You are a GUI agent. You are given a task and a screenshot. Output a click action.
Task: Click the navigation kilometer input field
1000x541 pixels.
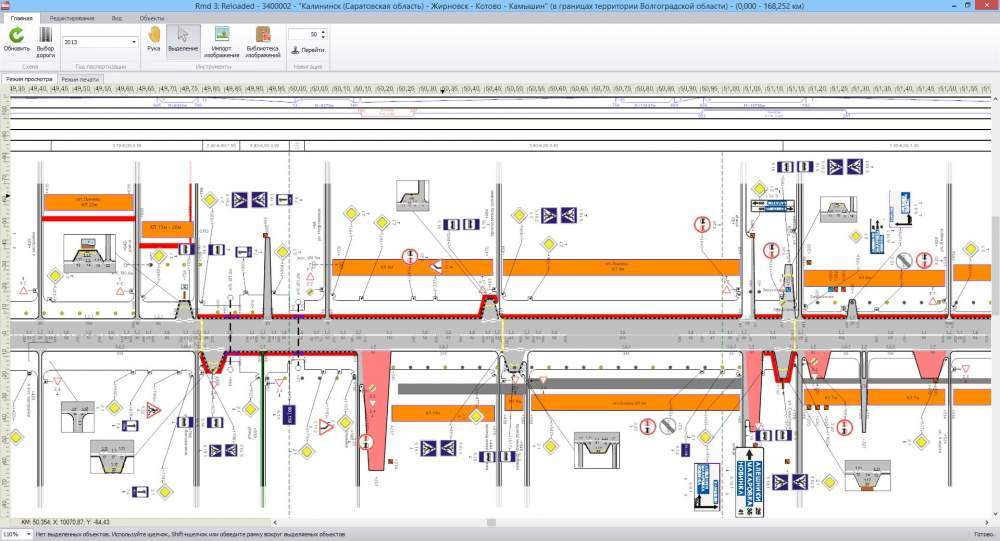(302, 34)
